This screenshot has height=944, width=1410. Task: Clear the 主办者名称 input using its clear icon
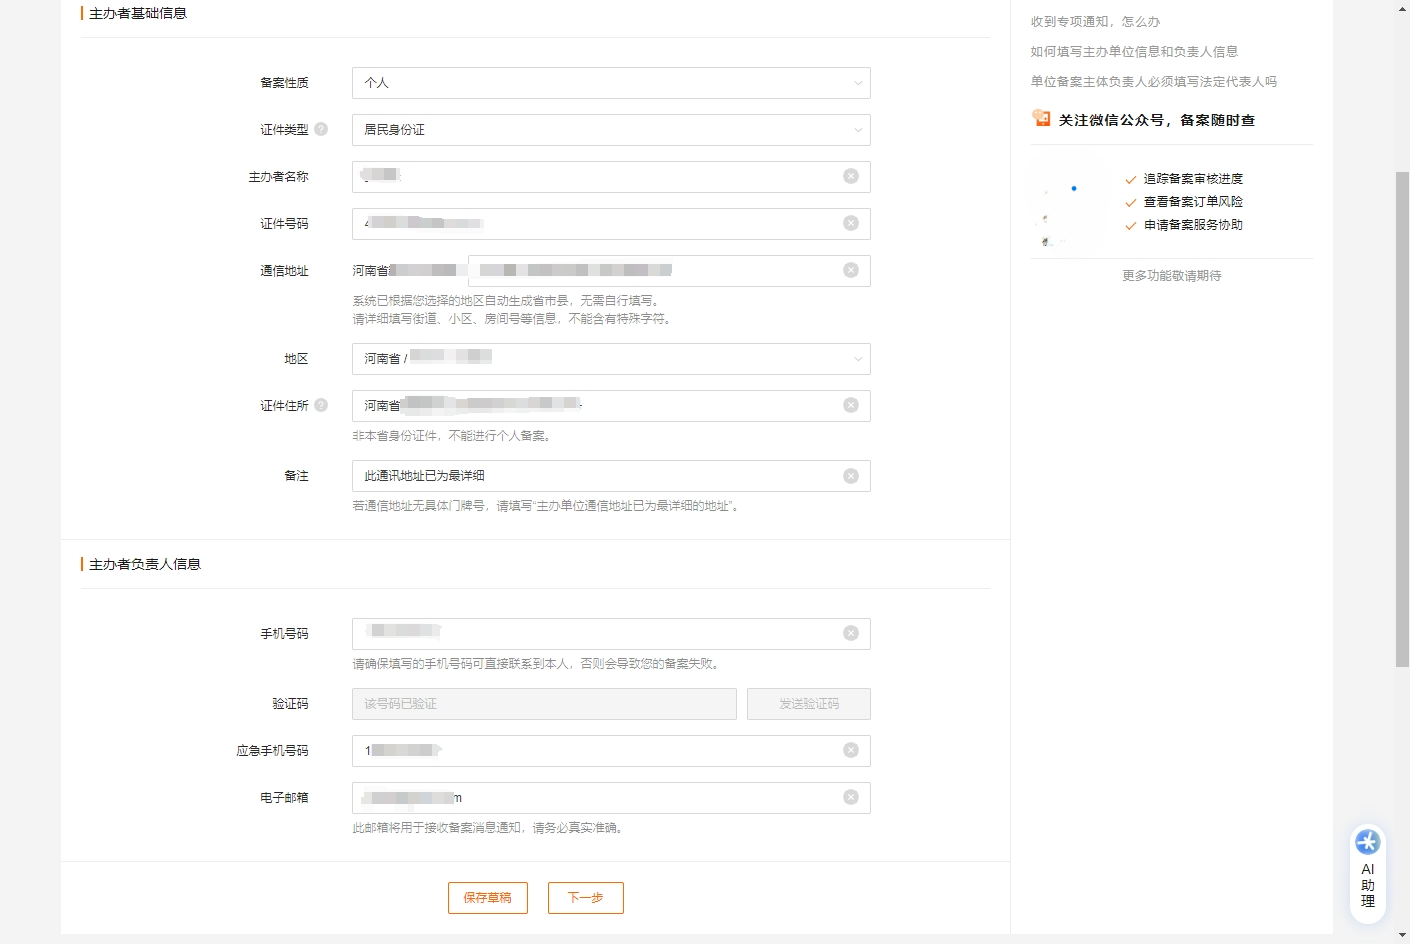(x=851, y=176)
